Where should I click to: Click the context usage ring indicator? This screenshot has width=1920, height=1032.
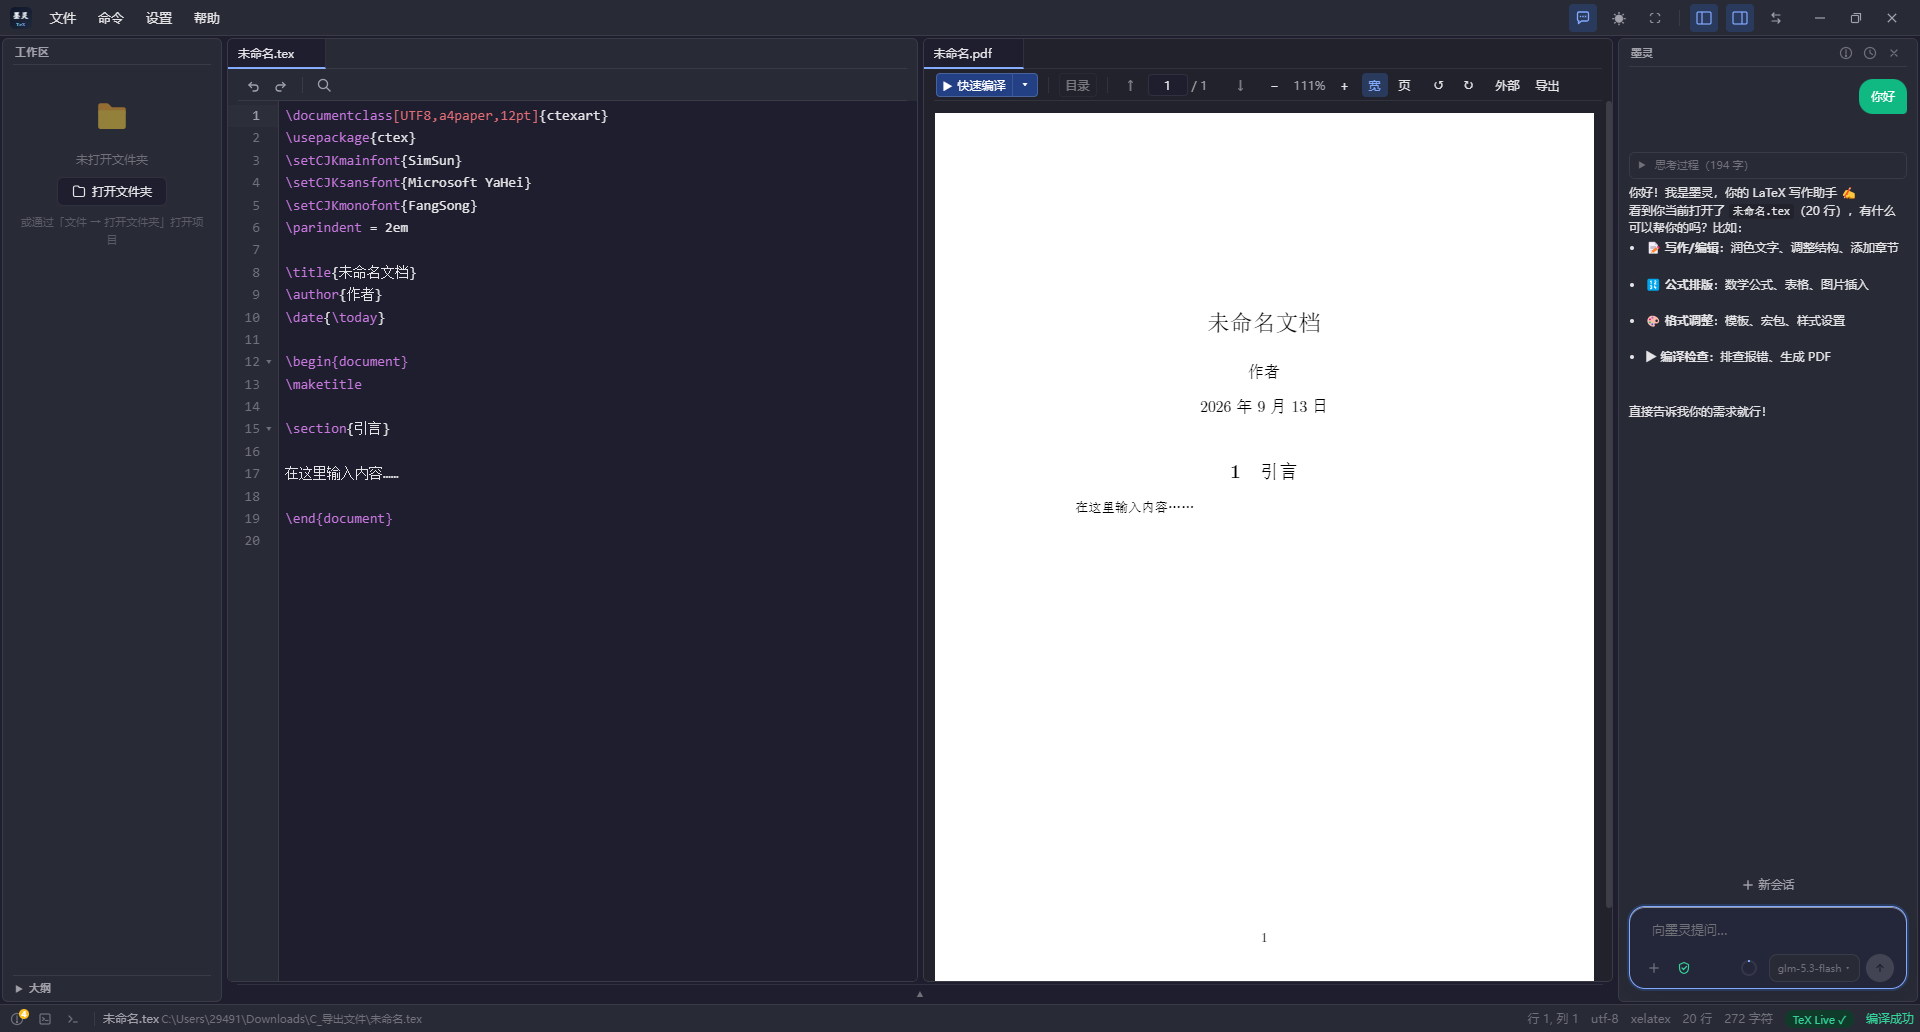coord(1749,968)
